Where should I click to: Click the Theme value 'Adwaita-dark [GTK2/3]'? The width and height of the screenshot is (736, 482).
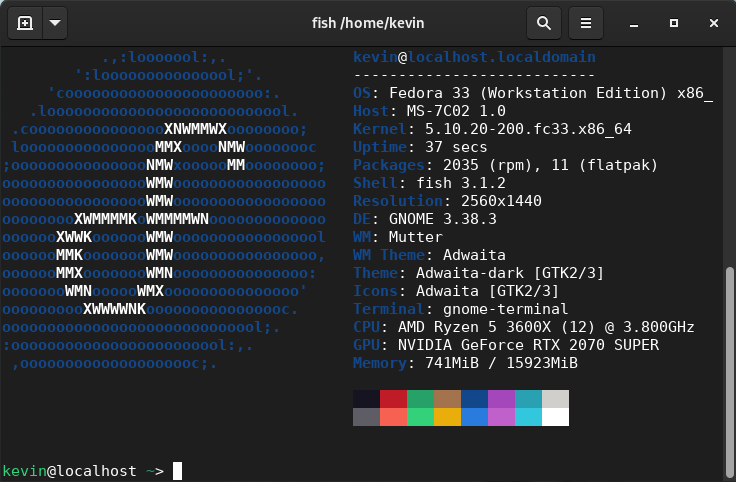[x=510, y=273]
